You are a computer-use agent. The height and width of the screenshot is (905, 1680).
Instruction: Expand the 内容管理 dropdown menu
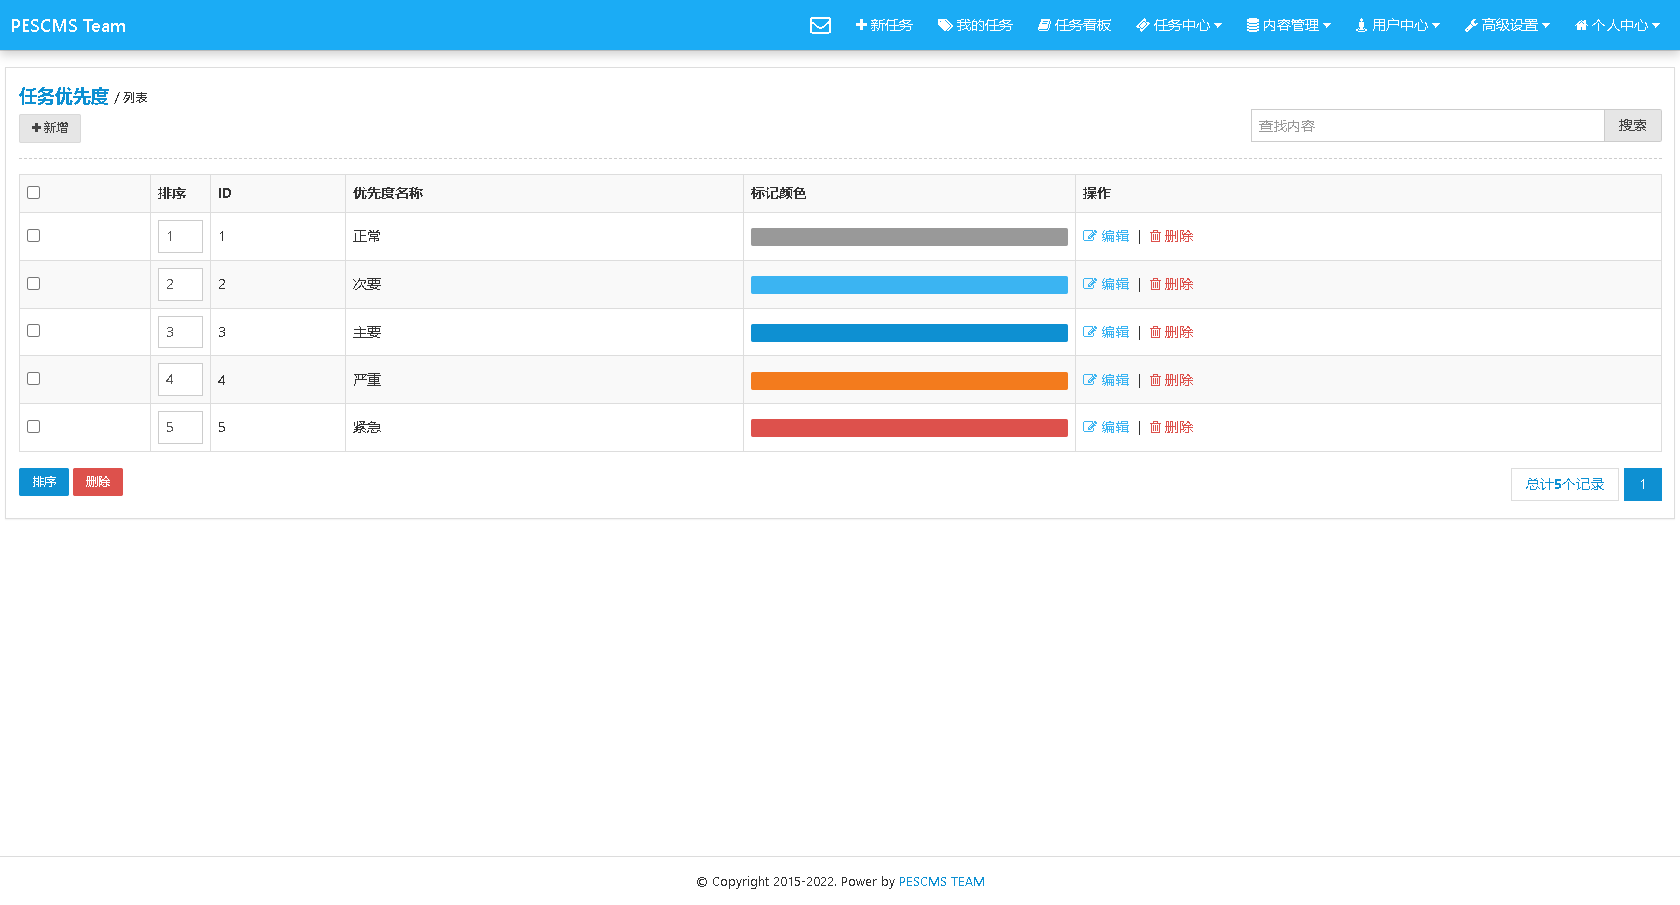click(x=1288, y=25)
